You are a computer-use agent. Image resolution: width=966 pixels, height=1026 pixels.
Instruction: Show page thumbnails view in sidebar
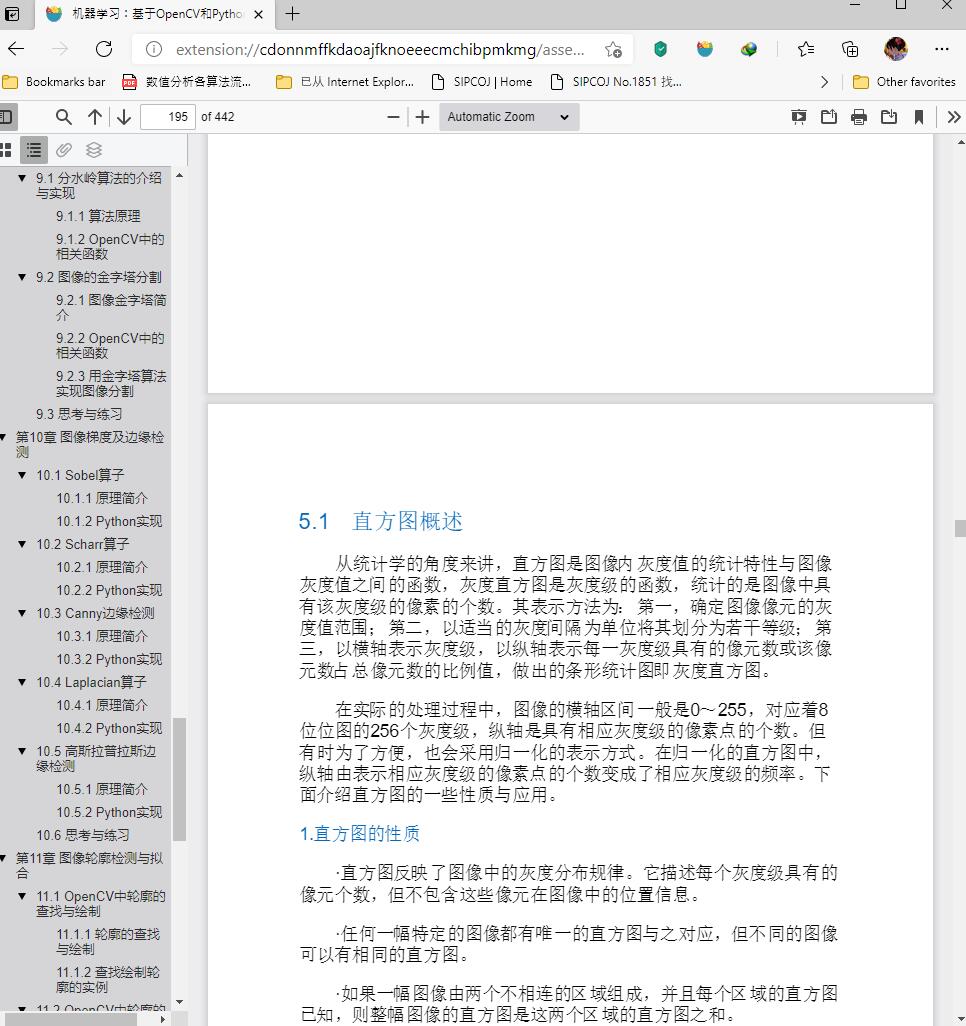pos(6,150)
